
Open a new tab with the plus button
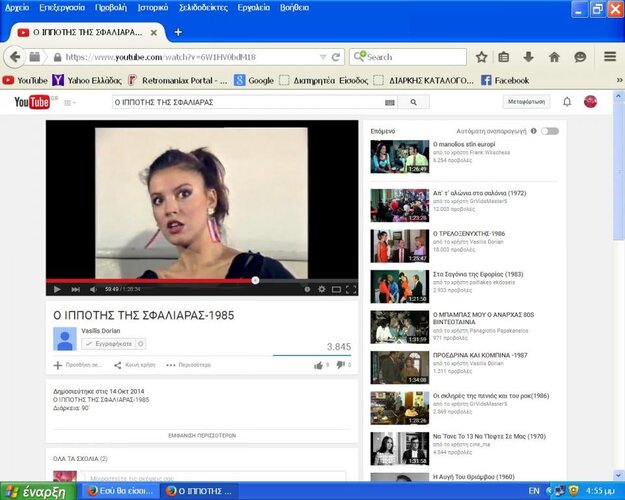[x=178, y=32]
